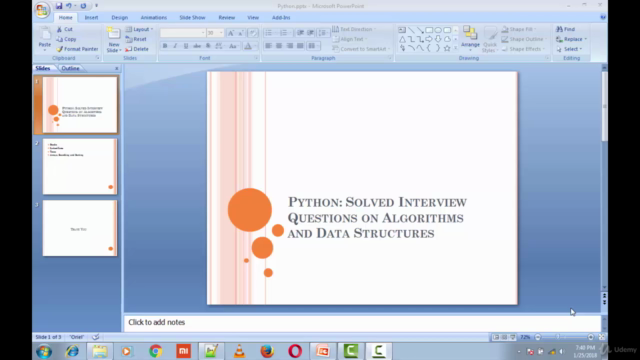Decrease font size with Shrink Font

tap(241, 33)
